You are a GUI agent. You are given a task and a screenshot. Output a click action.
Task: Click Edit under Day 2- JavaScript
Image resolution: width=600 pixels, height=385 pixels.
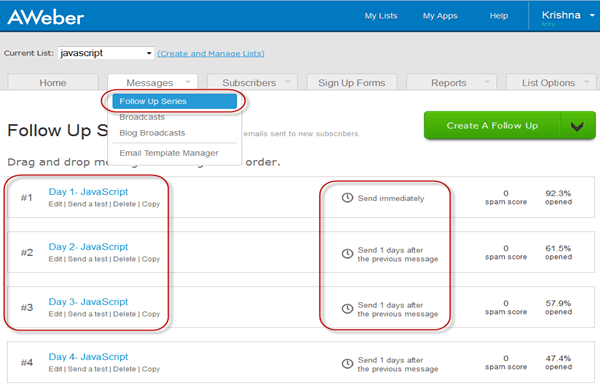pyautogui.click(x=55, y=259)
